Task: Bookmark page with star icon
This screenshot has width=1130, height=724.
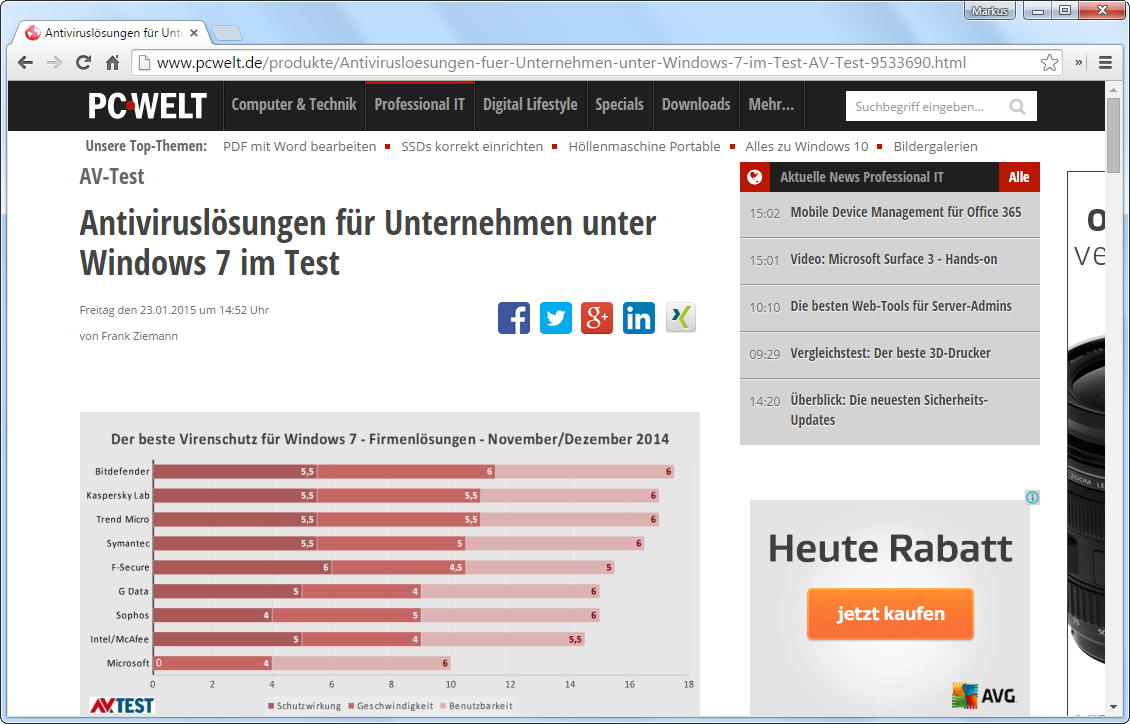Action: 1049,63
